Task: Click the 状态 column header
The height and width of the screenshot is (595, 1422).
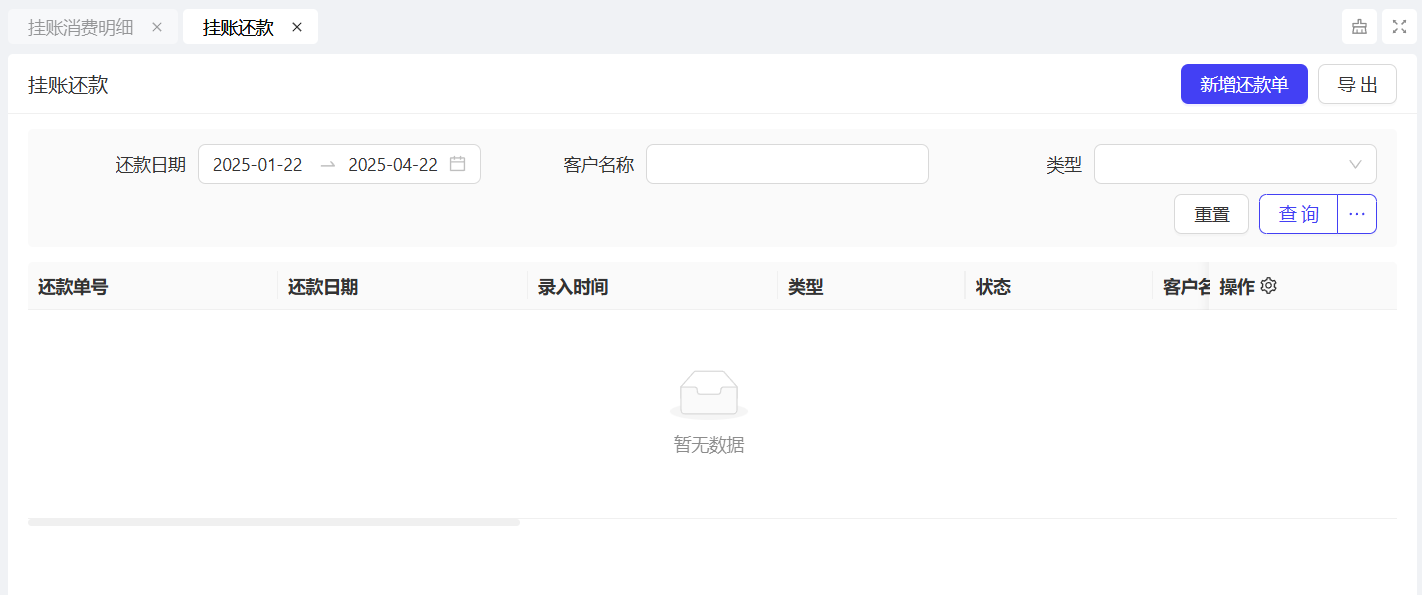Action: click(x=1058, y=287)
